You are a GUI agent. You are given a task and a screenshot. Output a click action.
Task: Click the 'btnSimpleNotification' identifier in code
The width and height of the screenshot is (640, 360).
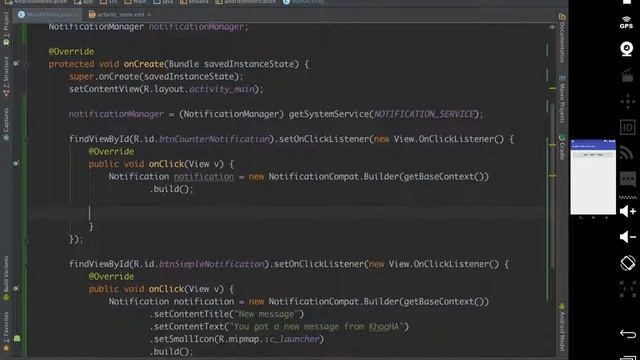[212, 264]
